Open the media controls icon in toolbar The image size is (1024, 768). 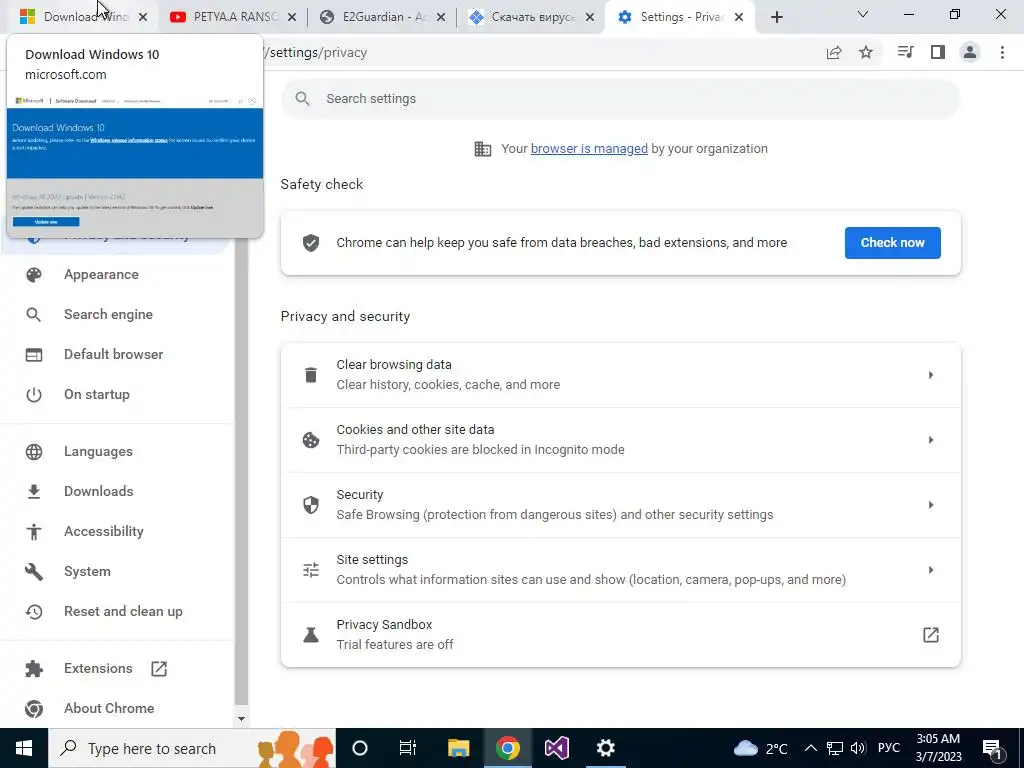905,52
